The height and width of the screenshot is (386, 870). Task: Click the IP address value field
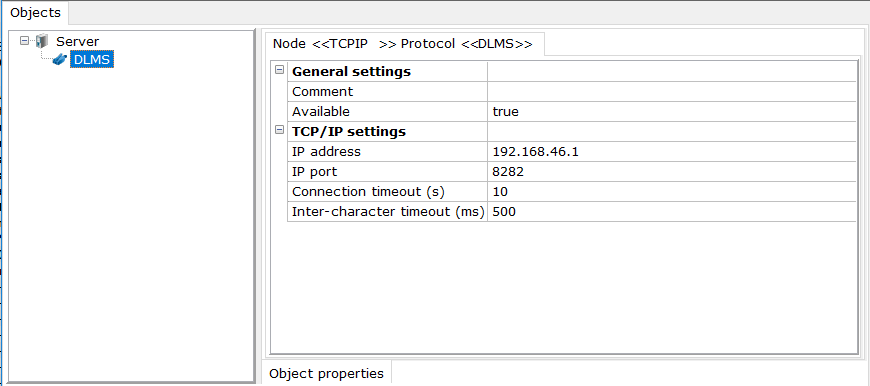(672, 152)
